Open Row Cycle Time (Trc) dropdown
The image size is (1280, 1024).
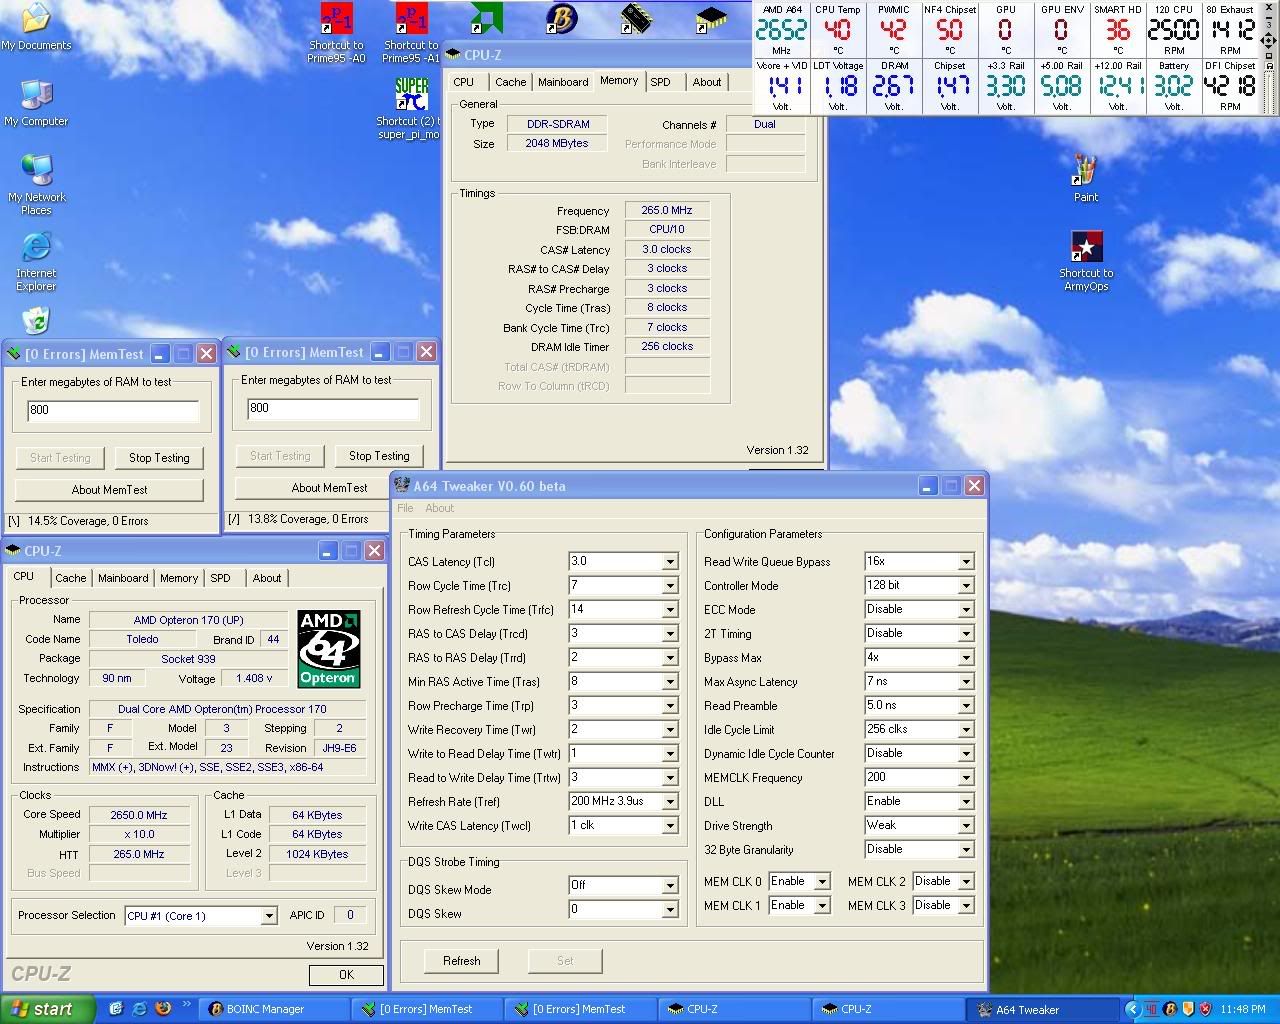670,586
